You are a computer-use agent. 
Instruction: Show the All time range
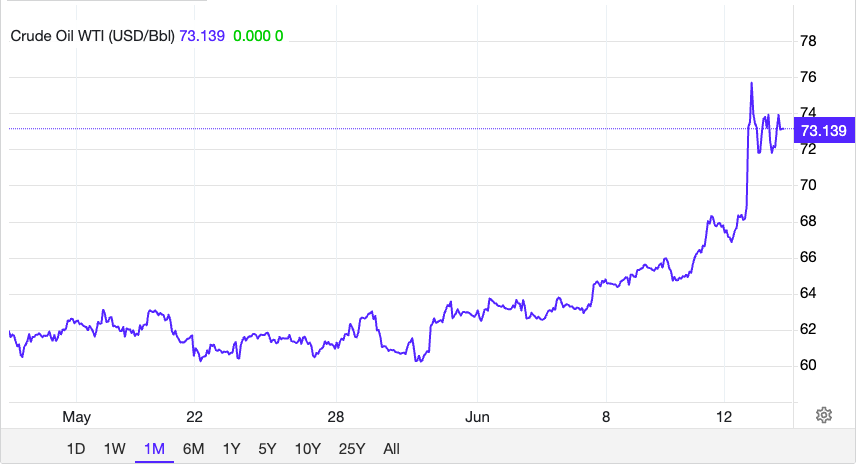tap(391, 450)
